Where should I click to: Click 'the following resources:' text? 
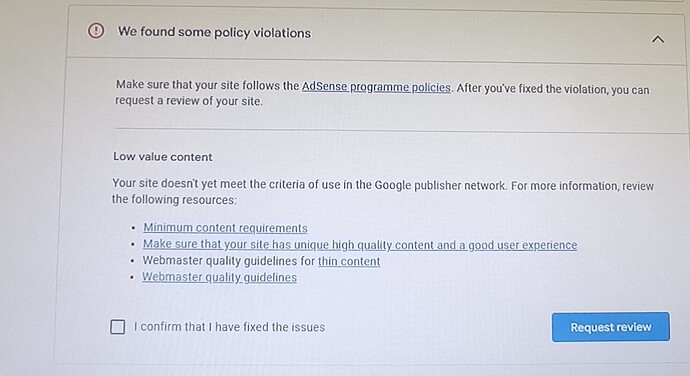click(174, 199)
